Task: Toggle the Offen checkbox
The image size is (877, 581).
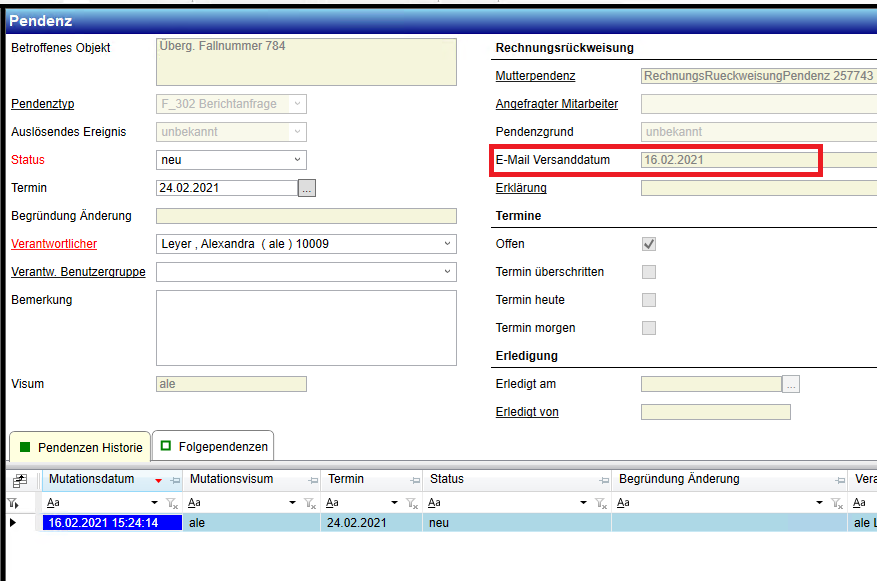Action: [x=649, y=244]
